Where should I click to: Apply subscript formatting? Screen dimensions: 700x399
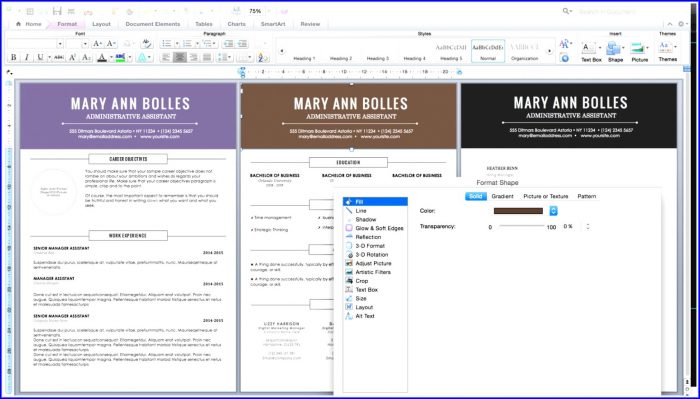click(87, 57)
